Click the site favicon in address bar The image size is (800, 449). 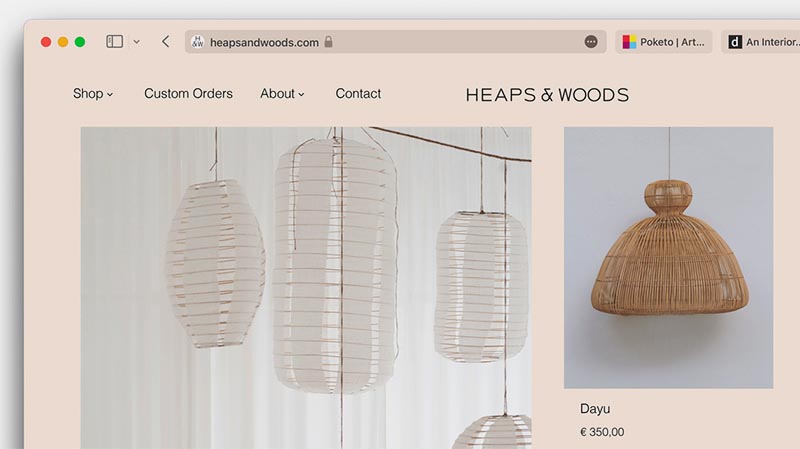click(197, 42)
